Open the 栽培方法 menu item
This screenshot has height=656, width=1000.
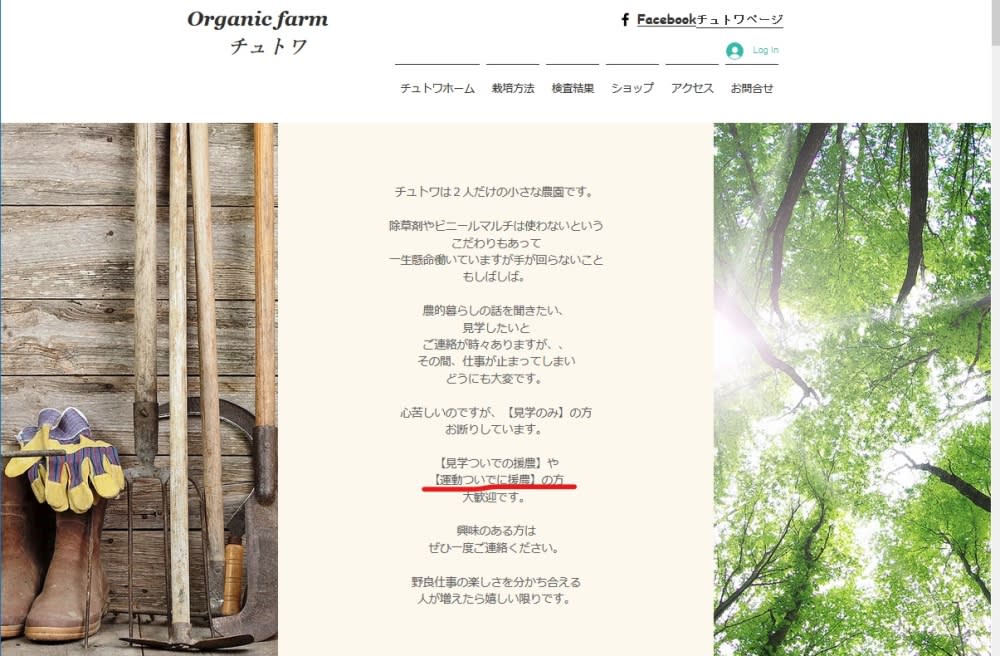513,88
